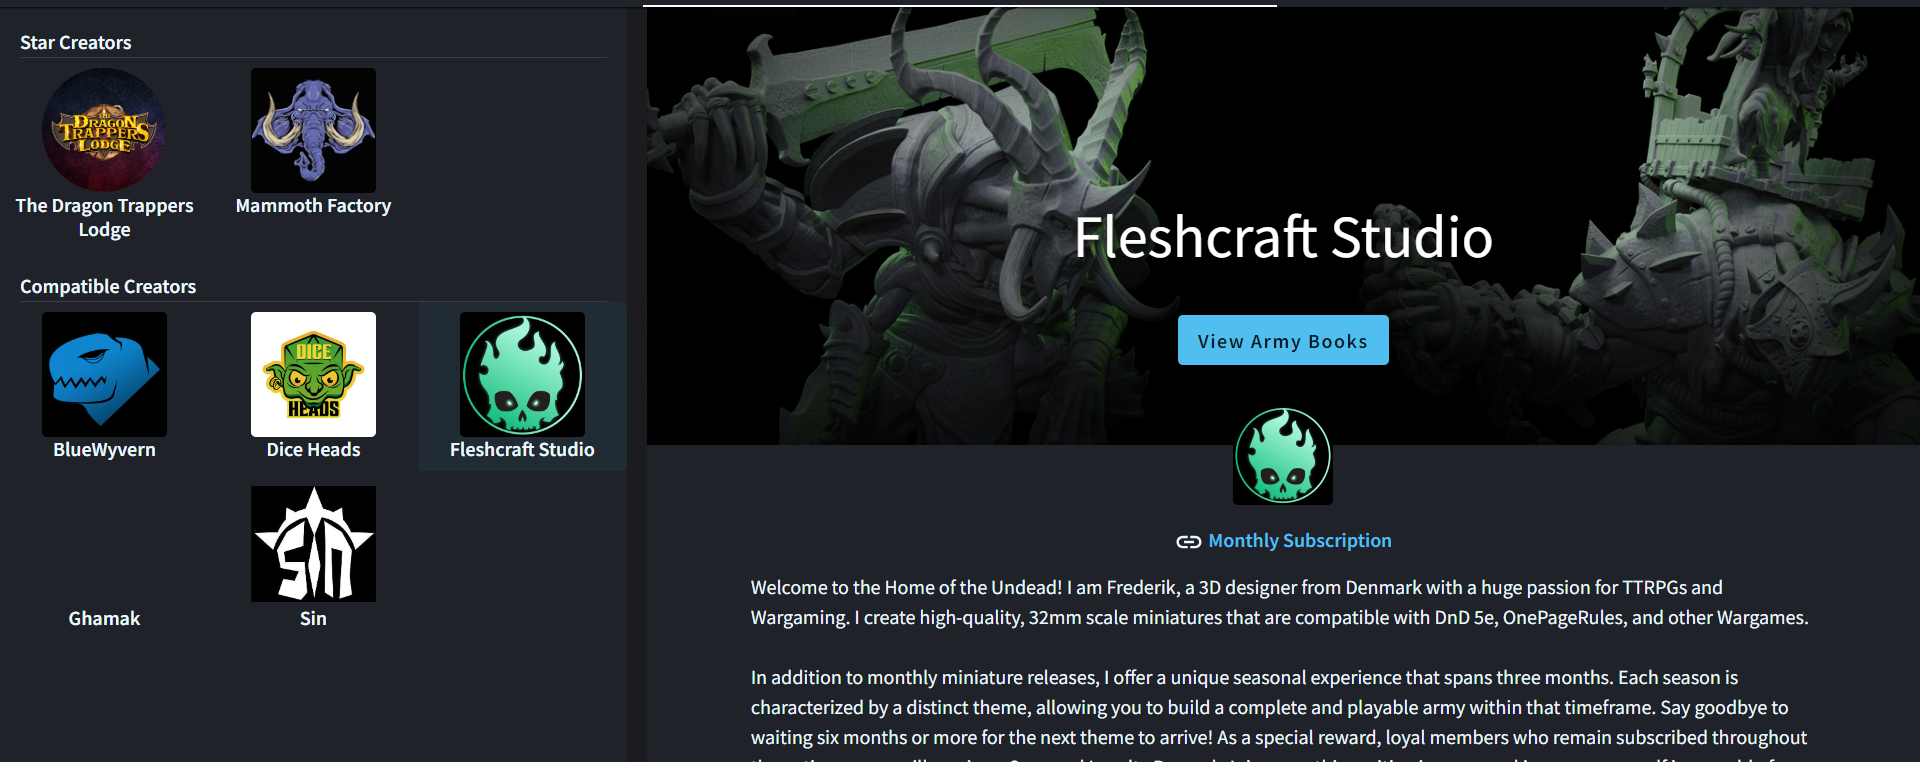Click the chain link icon beside Monthly Subscription
Screen dimensions: 1920x762
1188,542
